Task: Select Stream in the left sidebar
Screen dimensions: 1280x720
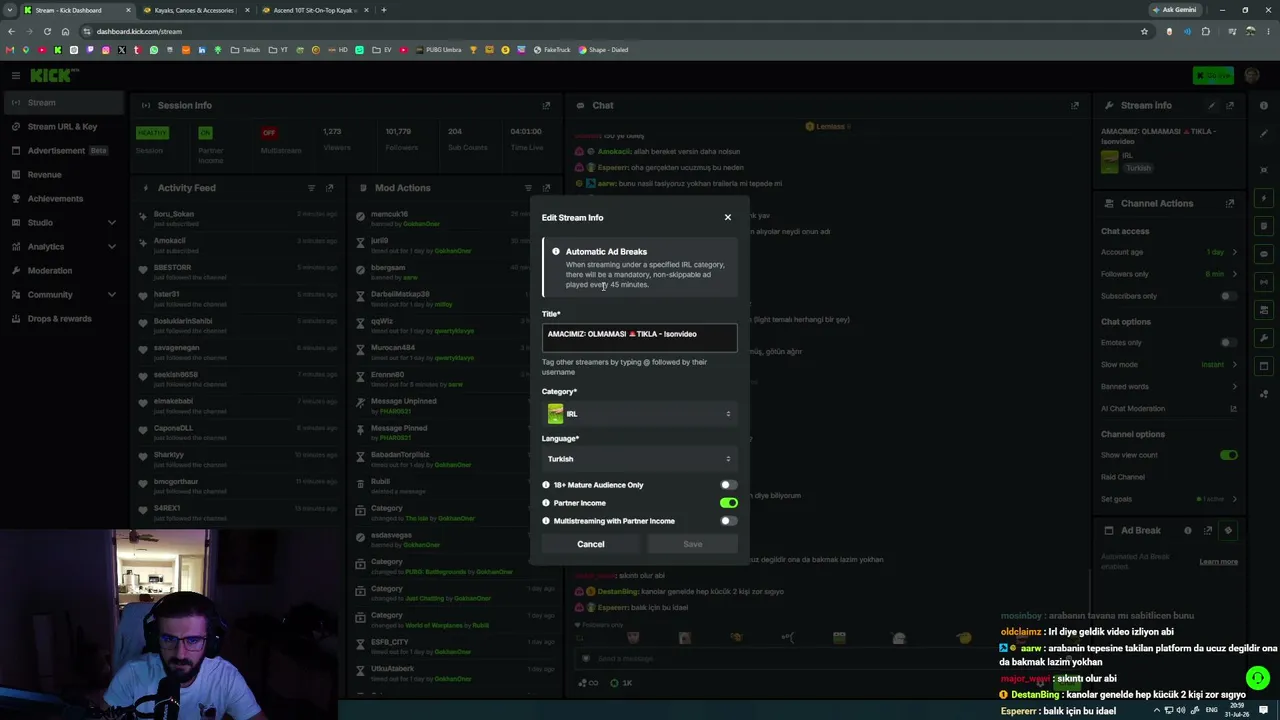Action: [62, 103]
